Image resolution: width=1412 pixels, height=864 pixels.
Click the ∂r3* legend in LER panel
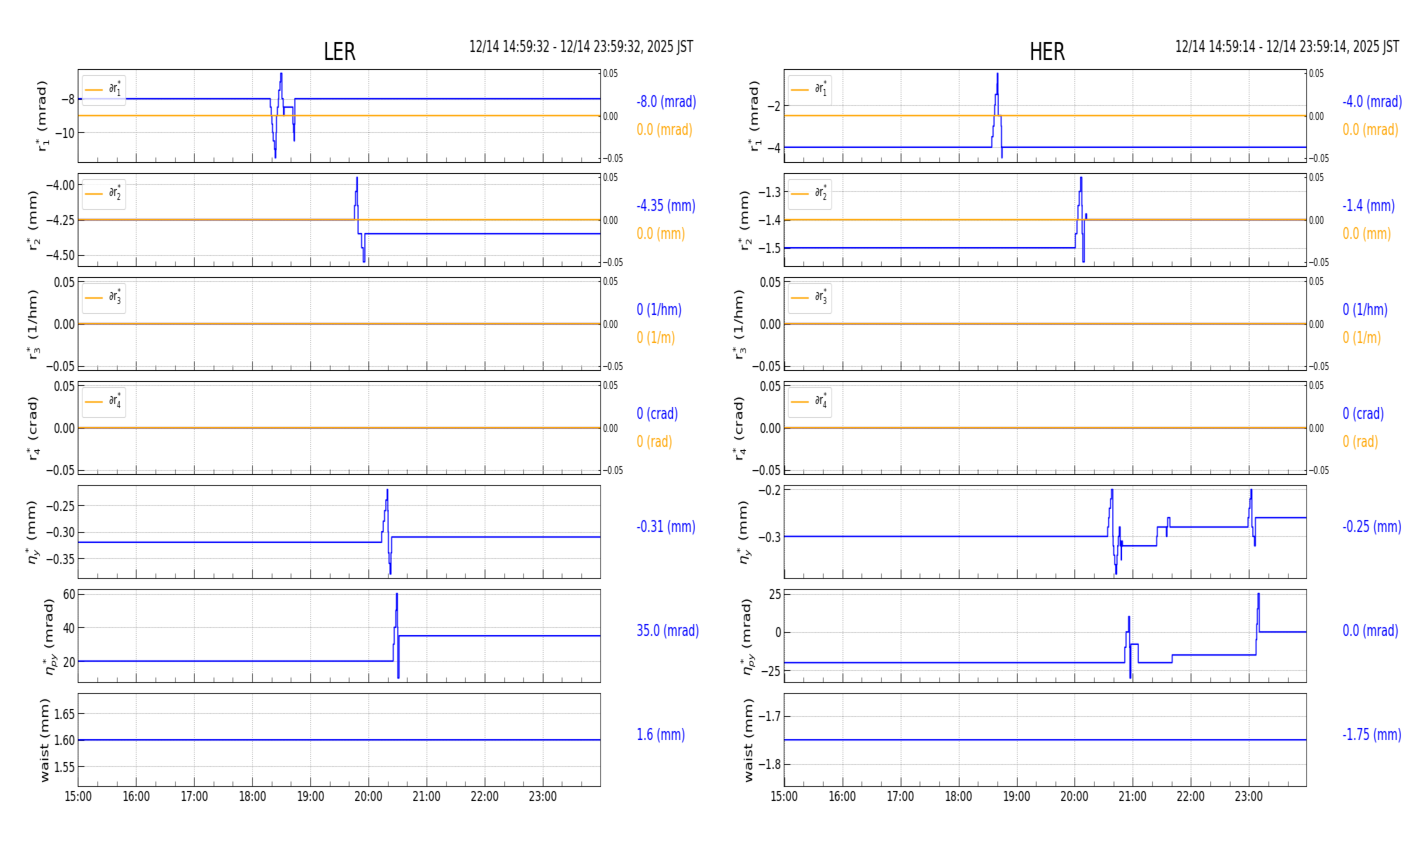coord(104,297)
